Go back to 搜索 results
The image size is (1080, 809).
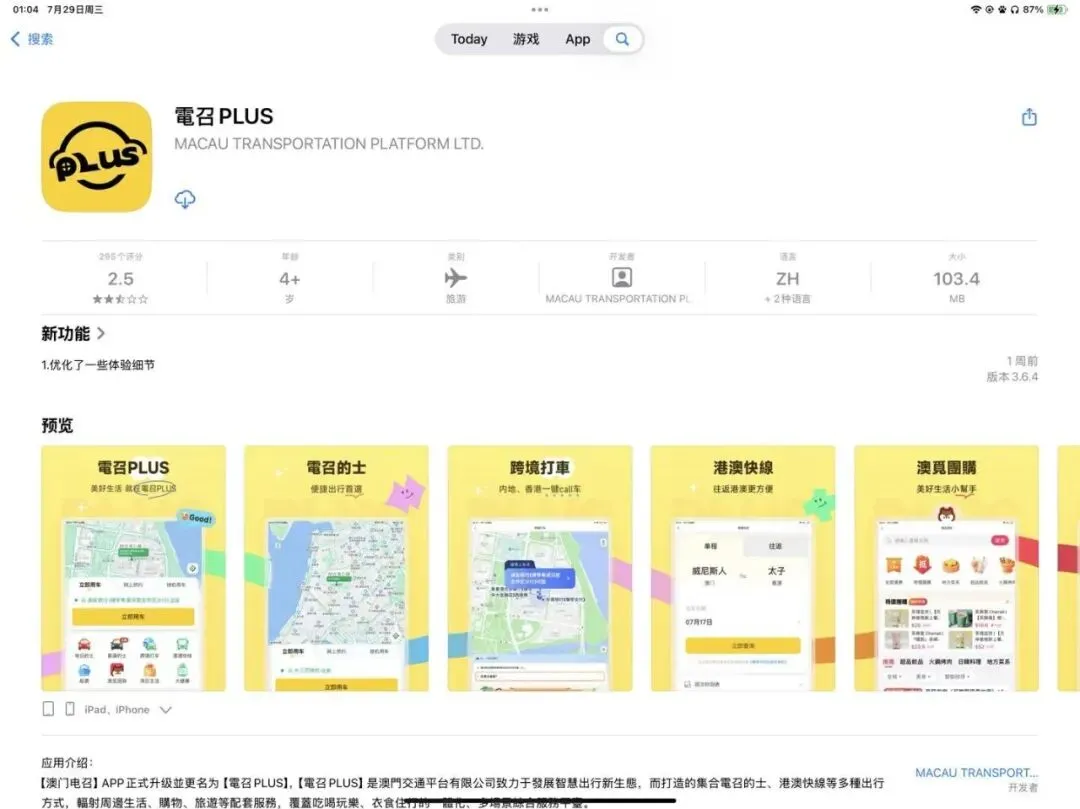(32, 39)
